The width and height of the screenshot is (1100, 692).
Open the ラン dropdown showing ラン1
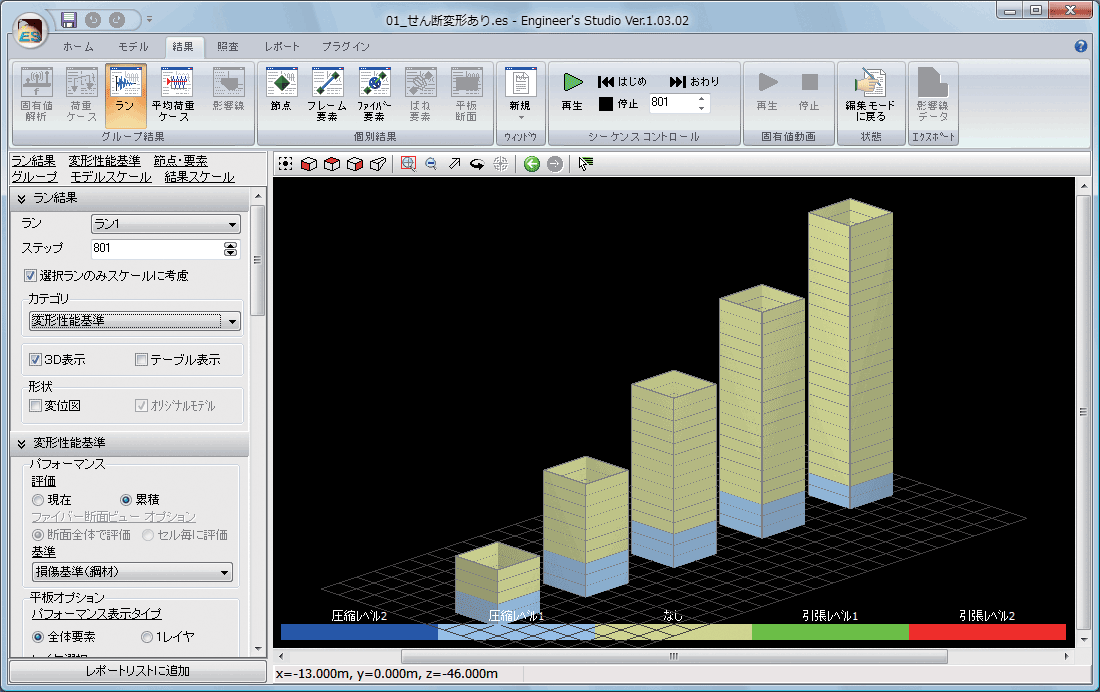165,224
